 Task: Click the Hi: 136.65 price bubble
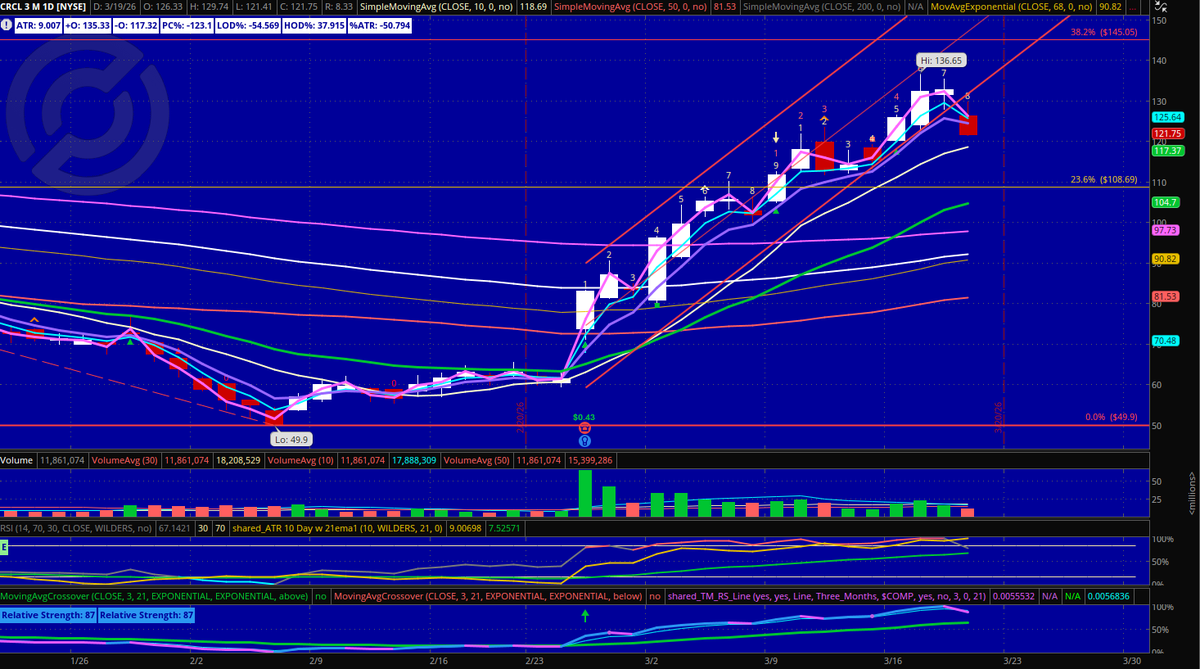941,60
